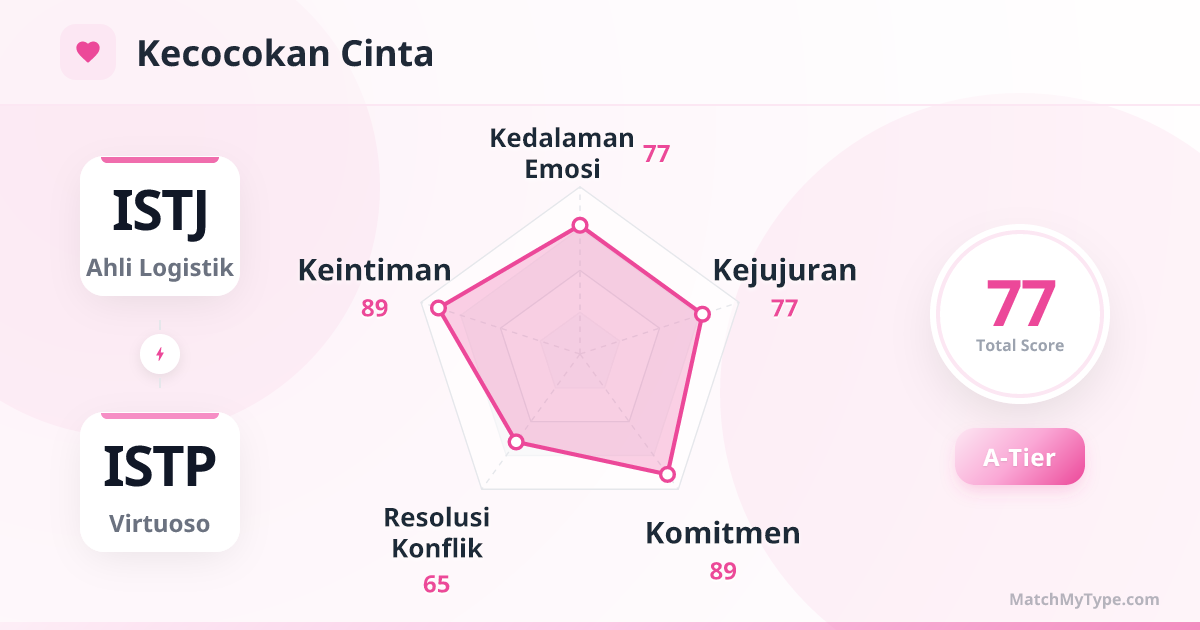This screenshot has height=630, width=1200.
Task: Select the ISTP Virtuoso card
Action: click(x=160, y=482)
